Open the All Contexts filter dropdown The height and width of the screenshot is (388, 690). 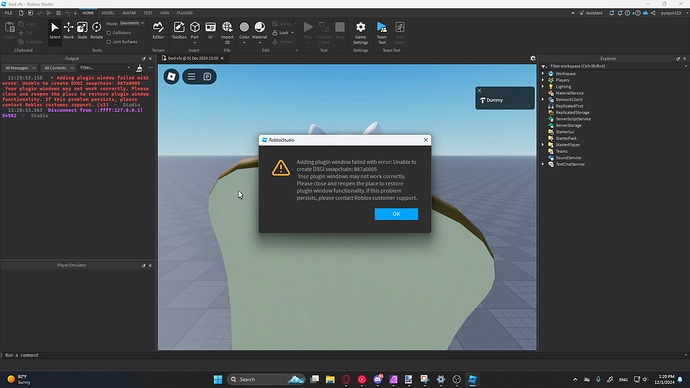[x=59, y=68]
